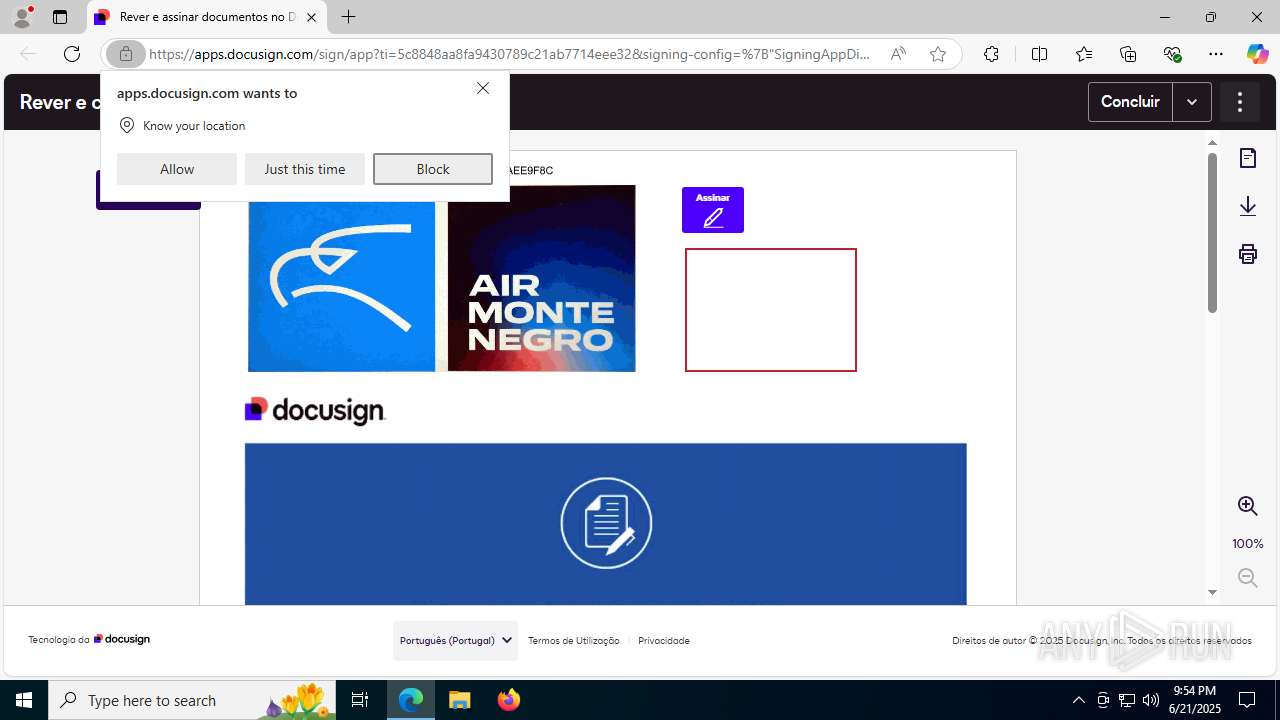Open the document pages panel icon
Screen dimensions: 1280x720
coord(1248,158)
